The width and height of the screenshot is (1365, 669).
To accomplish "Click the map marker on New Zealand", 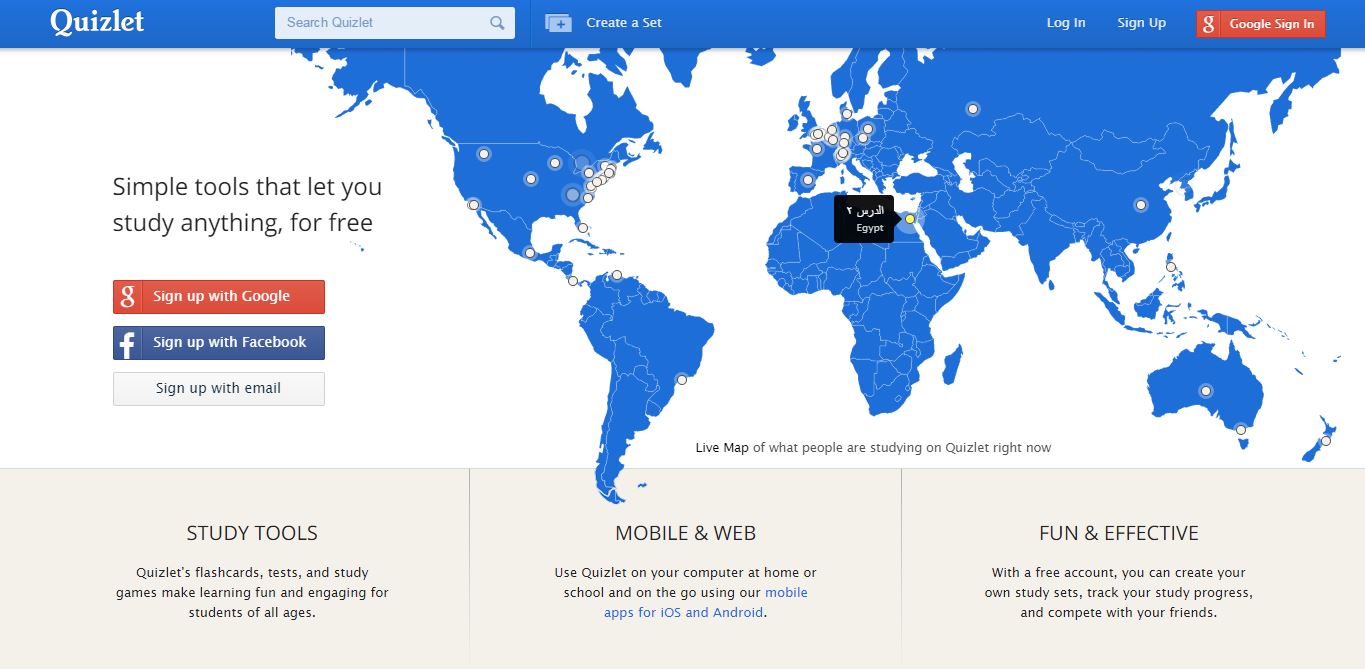I will [x=1326, y=441].
